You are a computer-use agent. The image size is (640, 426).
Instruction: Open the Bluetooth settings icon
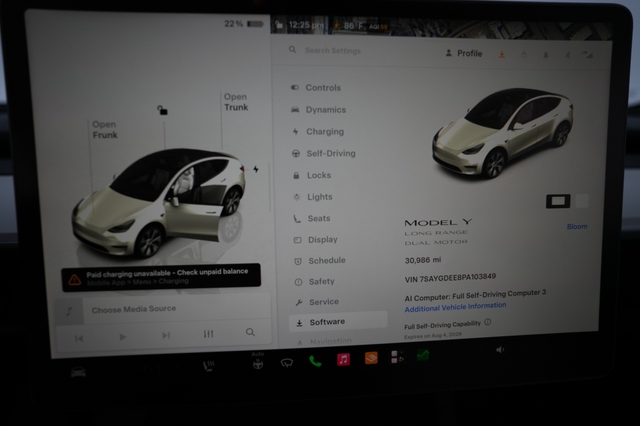567,55
